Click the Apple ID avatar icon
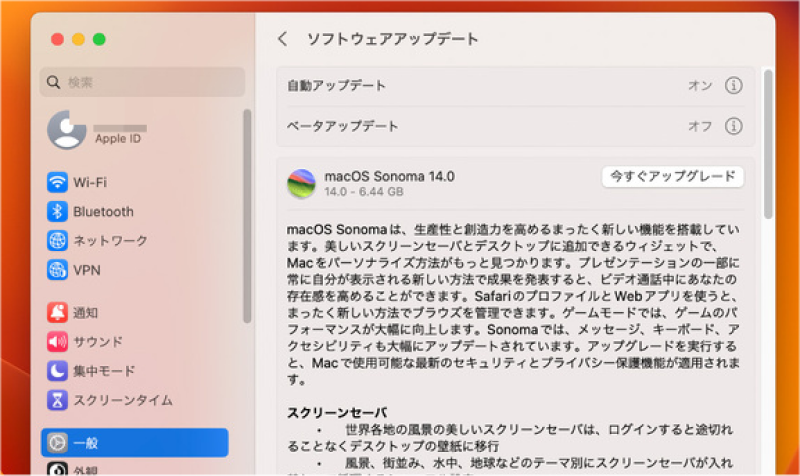This screenshot has width=800, height=476. (66, 130)
